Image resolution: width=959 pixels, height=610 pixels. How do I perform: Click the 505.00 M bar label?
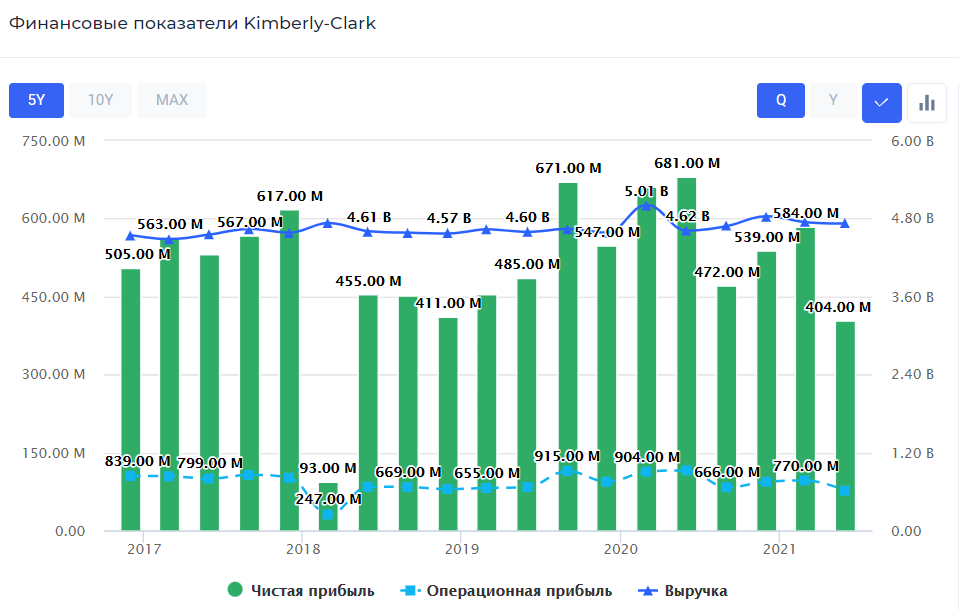pyautogui.click(x=138, y=254)
